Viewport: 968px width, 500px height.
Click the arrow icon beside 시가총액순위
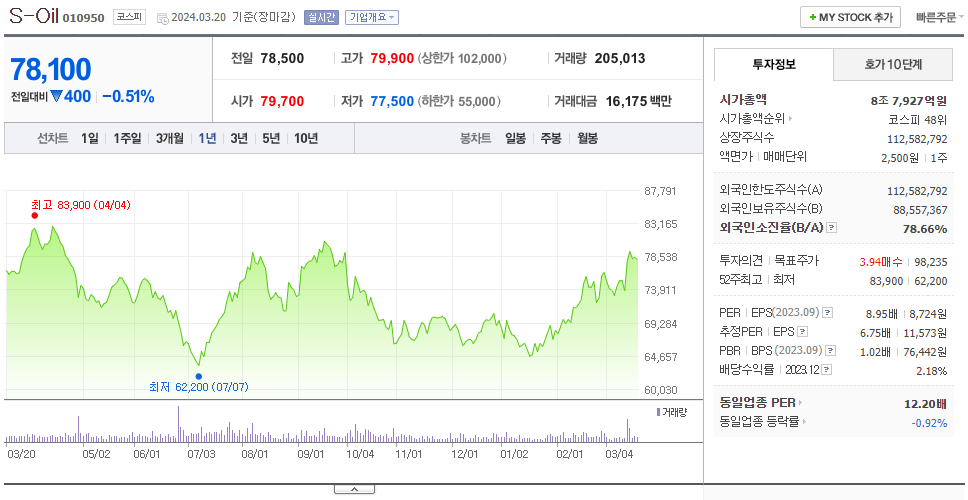[790, 119]
